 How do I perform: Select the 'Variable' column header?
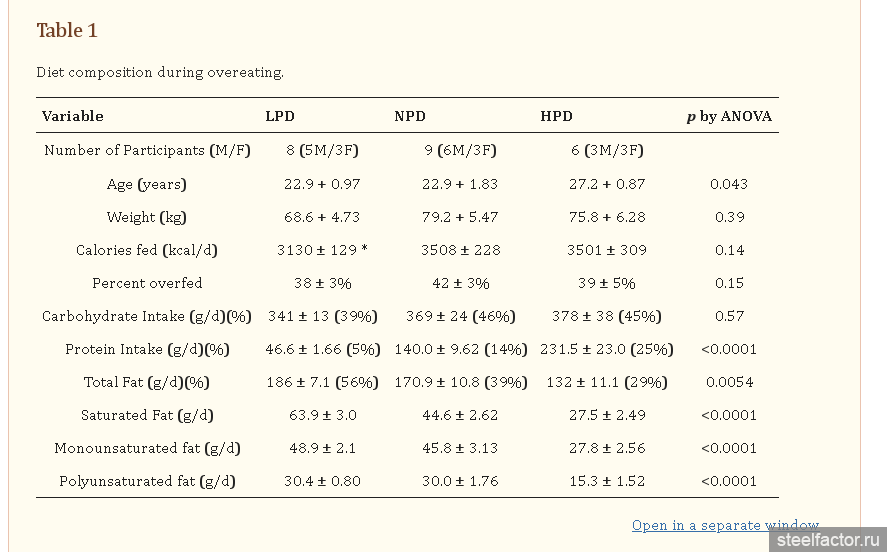73,116
